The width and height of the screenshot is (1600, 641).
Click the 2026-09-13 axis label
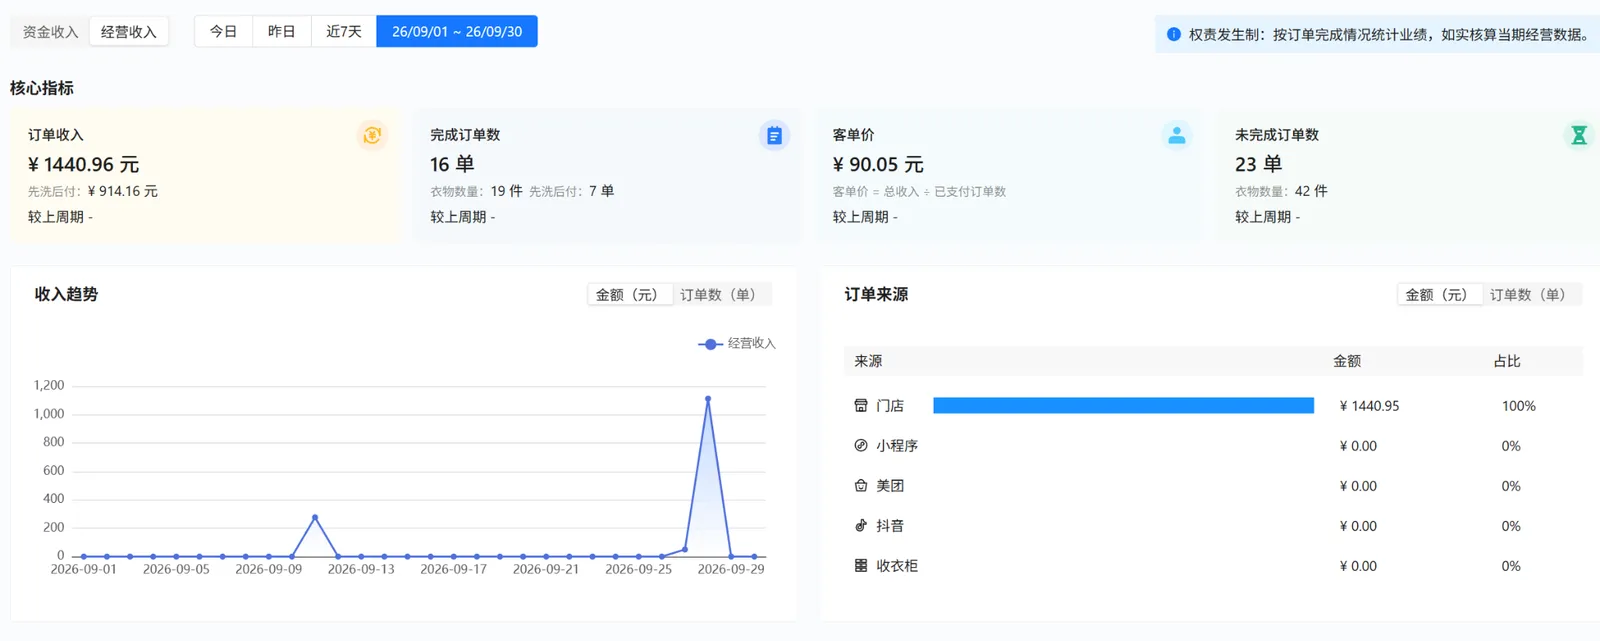pyautogui.click(x=361, y=569)
